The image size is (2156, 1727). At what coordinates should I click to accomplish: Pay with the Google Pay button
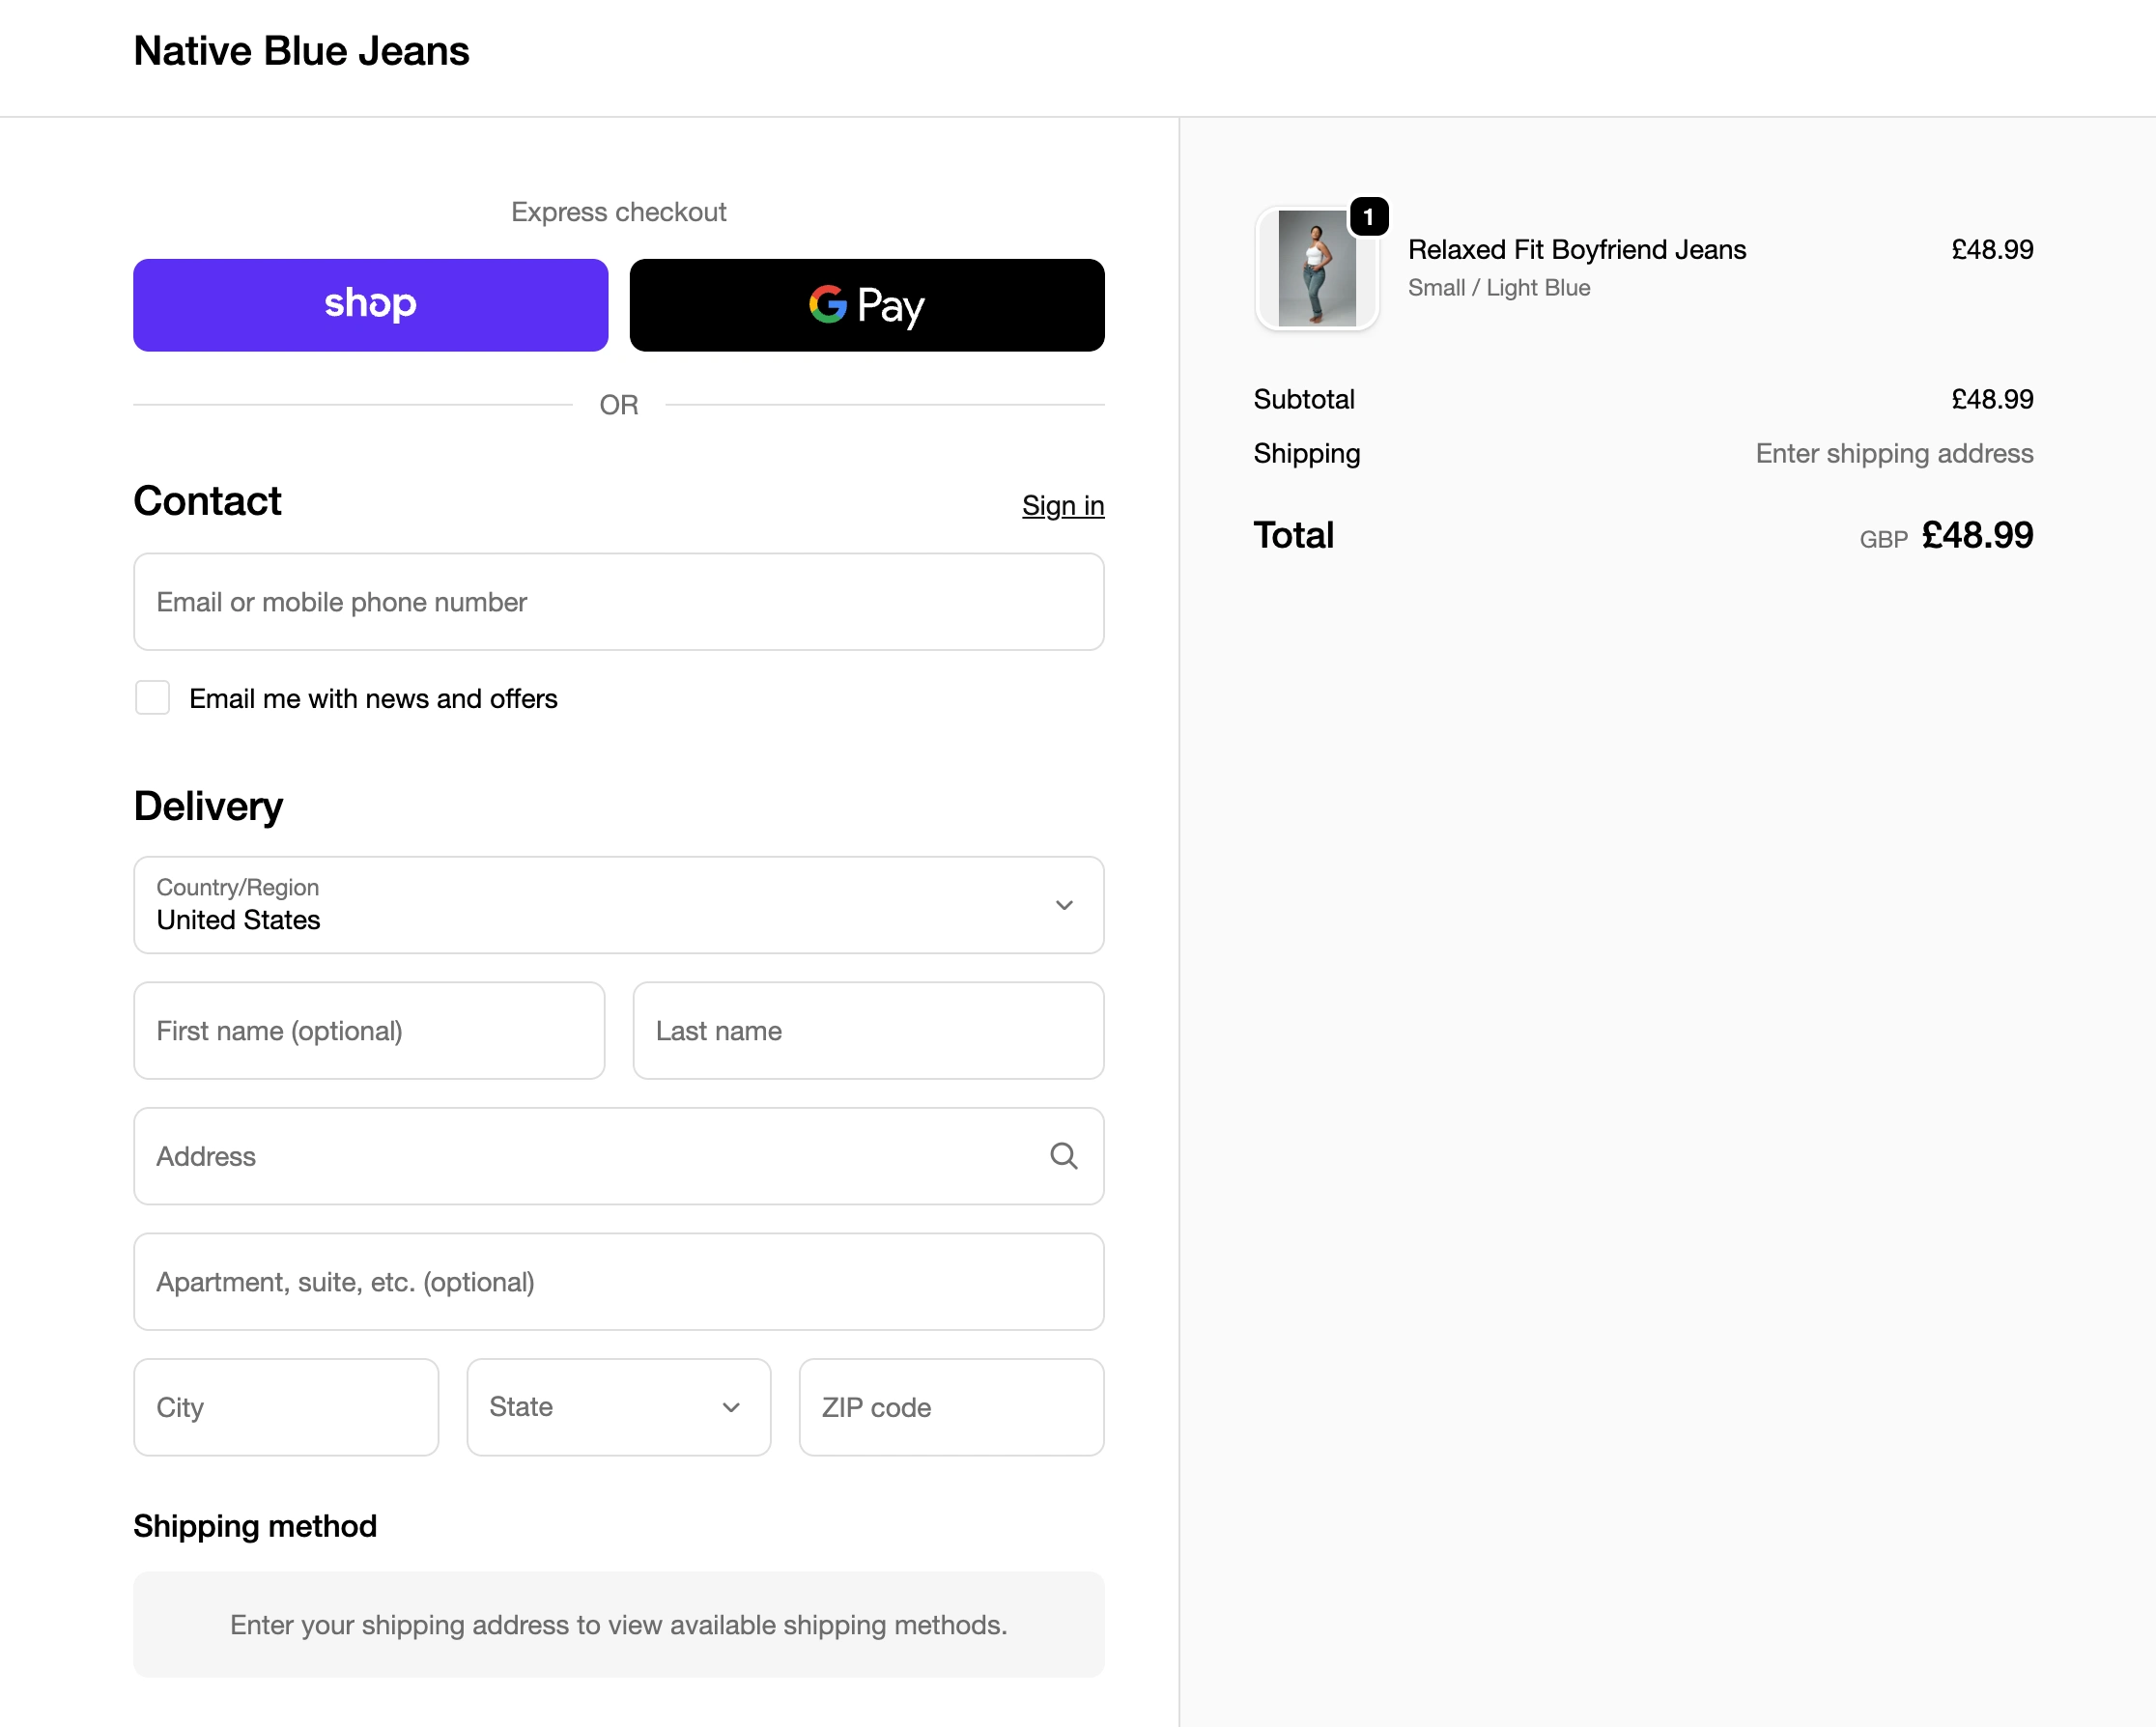866,305
